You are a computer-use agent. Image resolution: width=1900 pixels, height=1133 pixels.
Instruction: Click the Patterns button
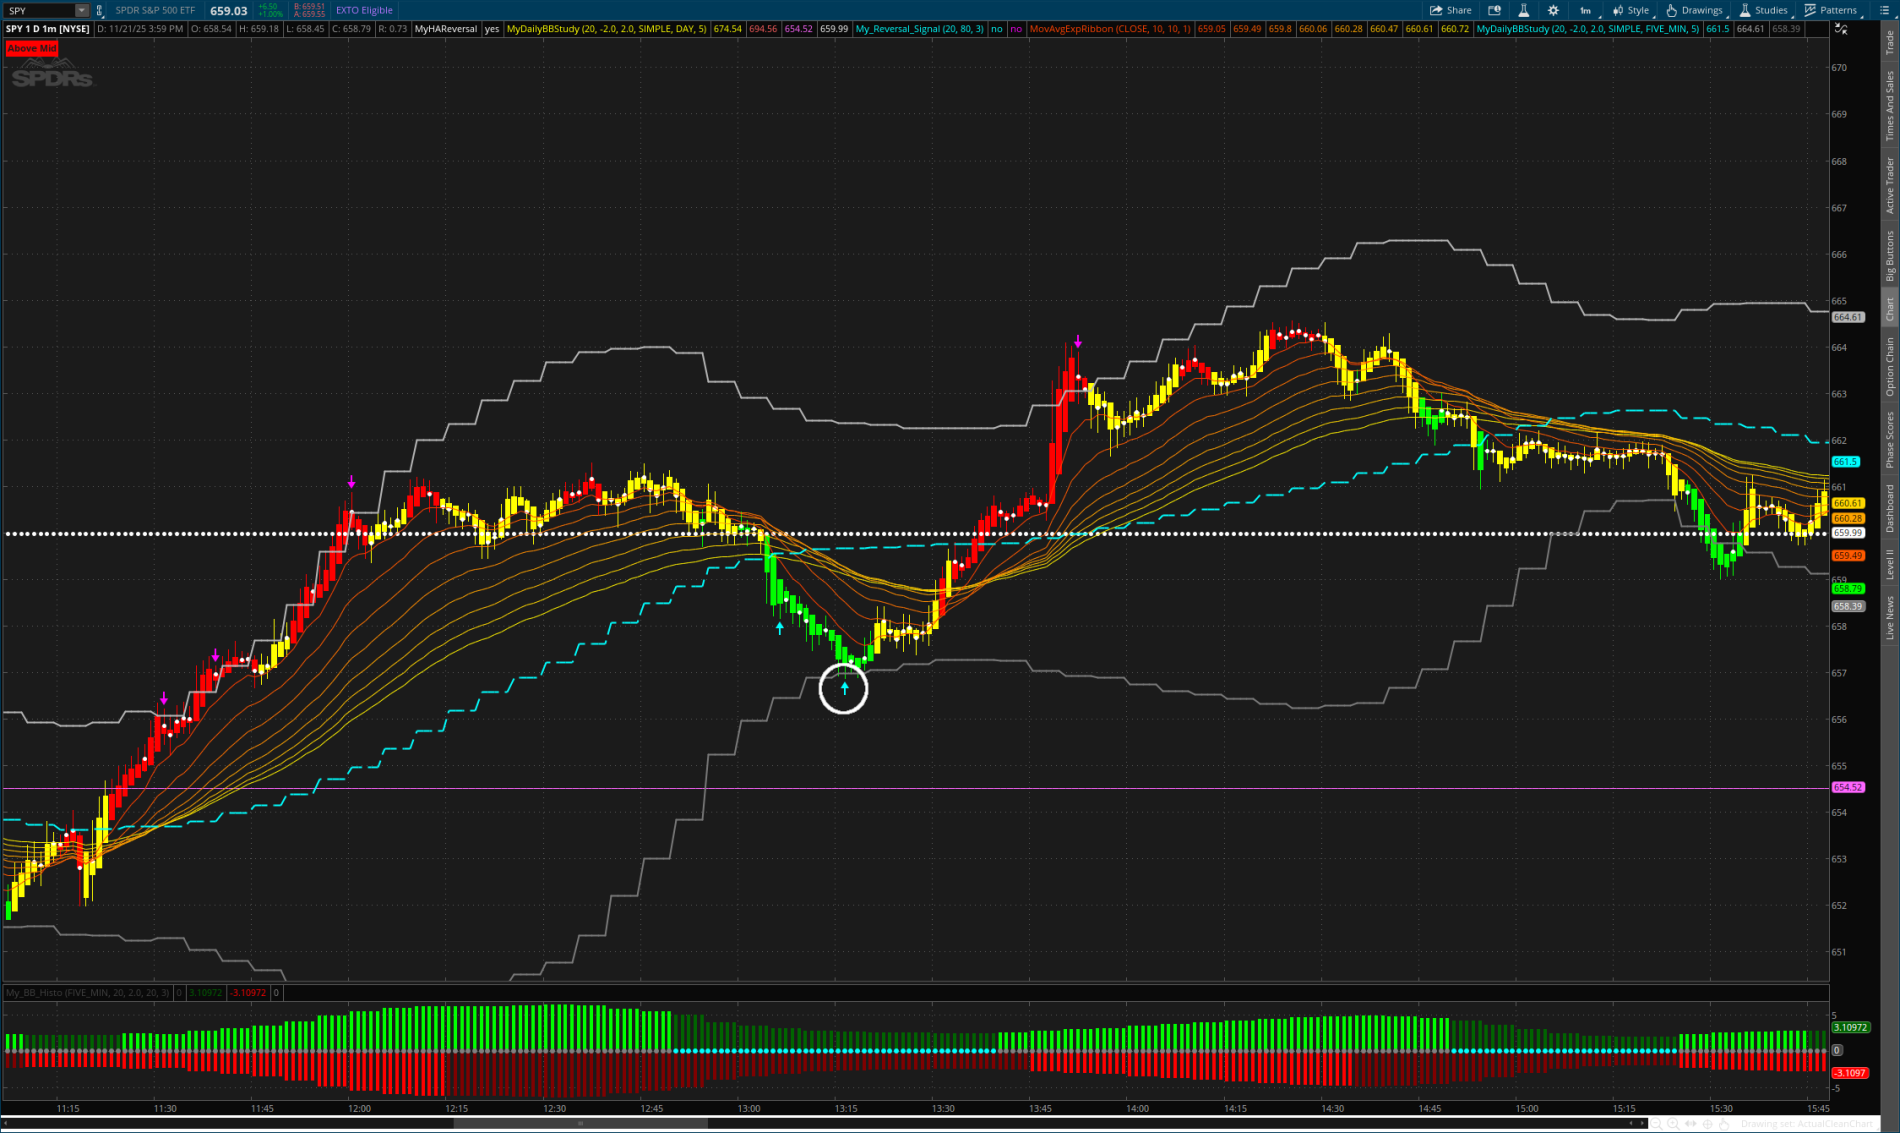[x=1830, y=10]
